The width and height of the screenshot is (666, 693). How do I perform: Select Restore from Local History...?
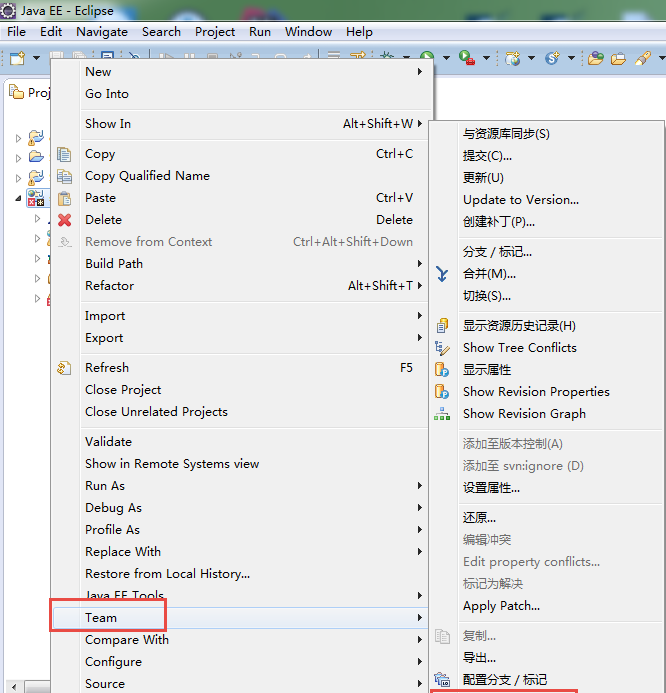240,574
